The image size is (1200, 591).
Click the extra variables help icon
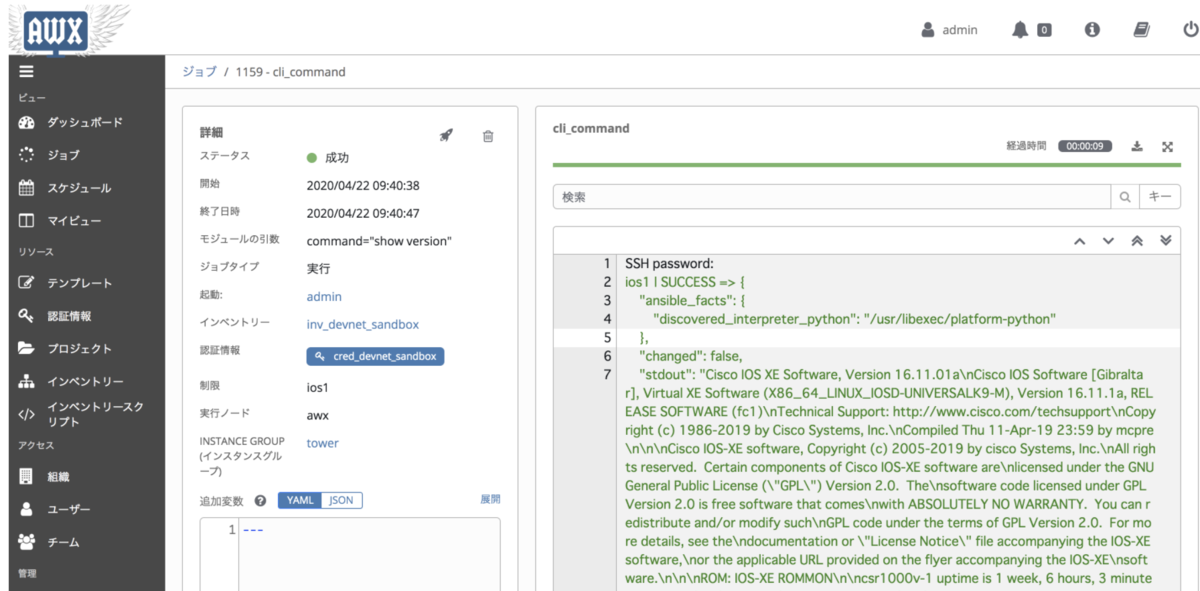point(260,500)
